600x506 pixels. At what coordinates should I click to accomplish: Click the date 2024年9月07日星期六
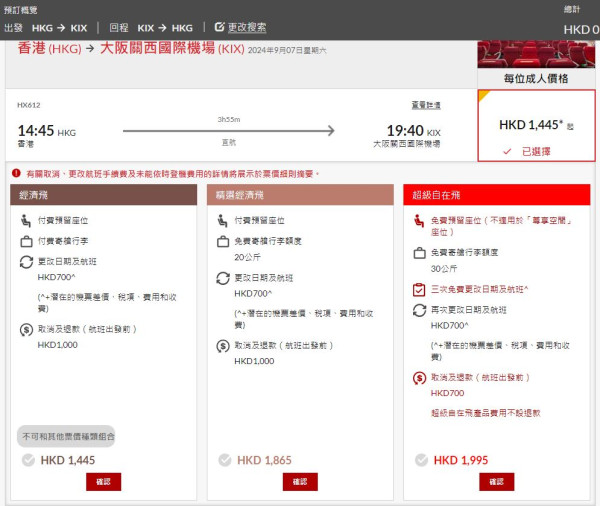pyautogui.click(x=287, y=50)
